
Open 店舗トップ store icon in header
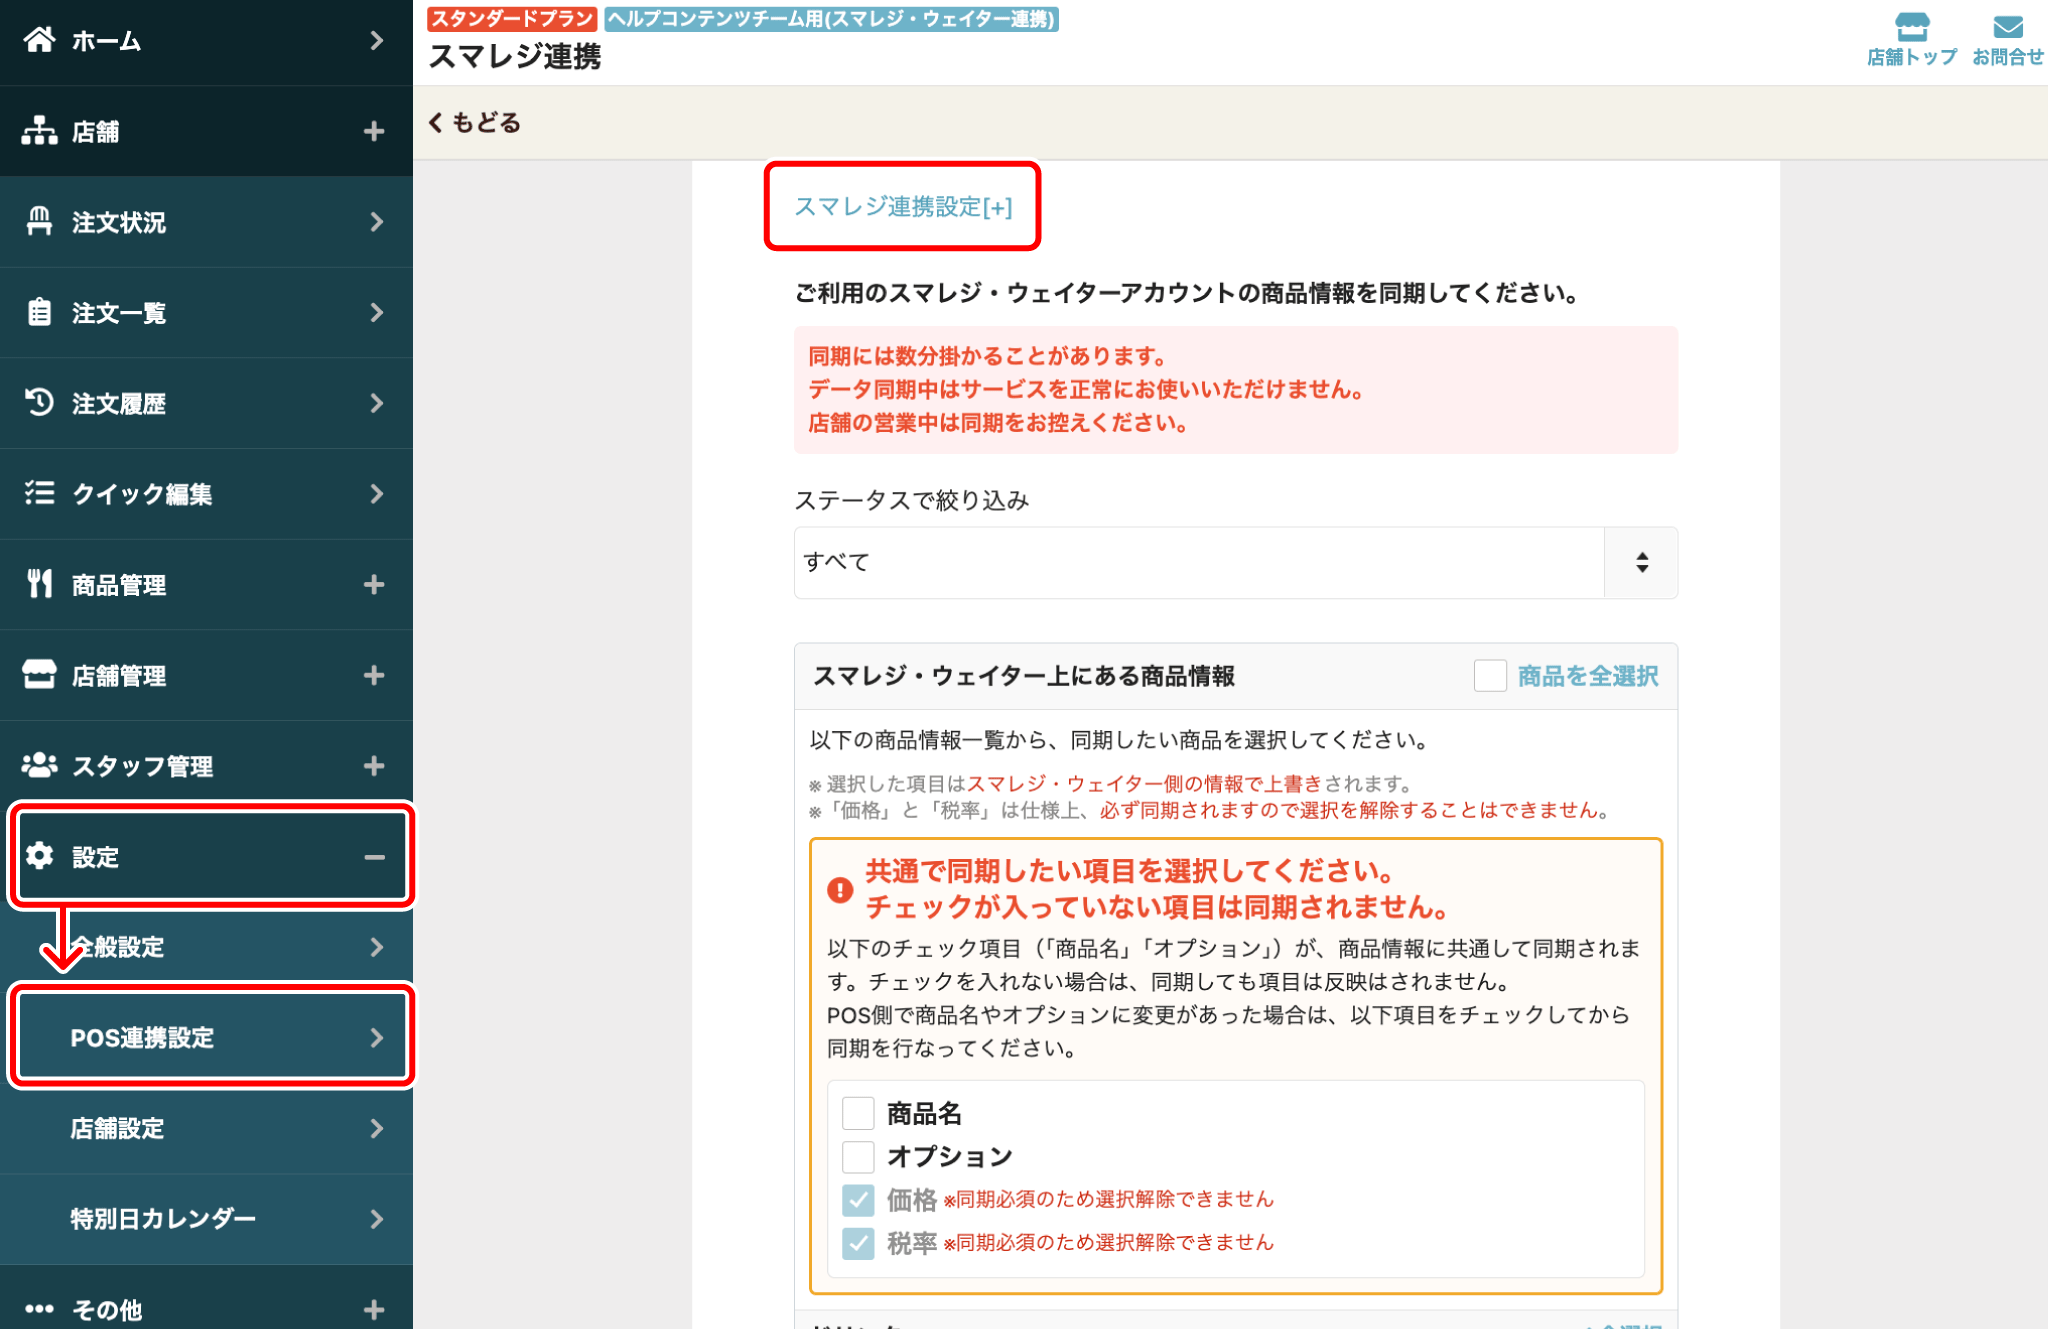tap(1911, 26)
